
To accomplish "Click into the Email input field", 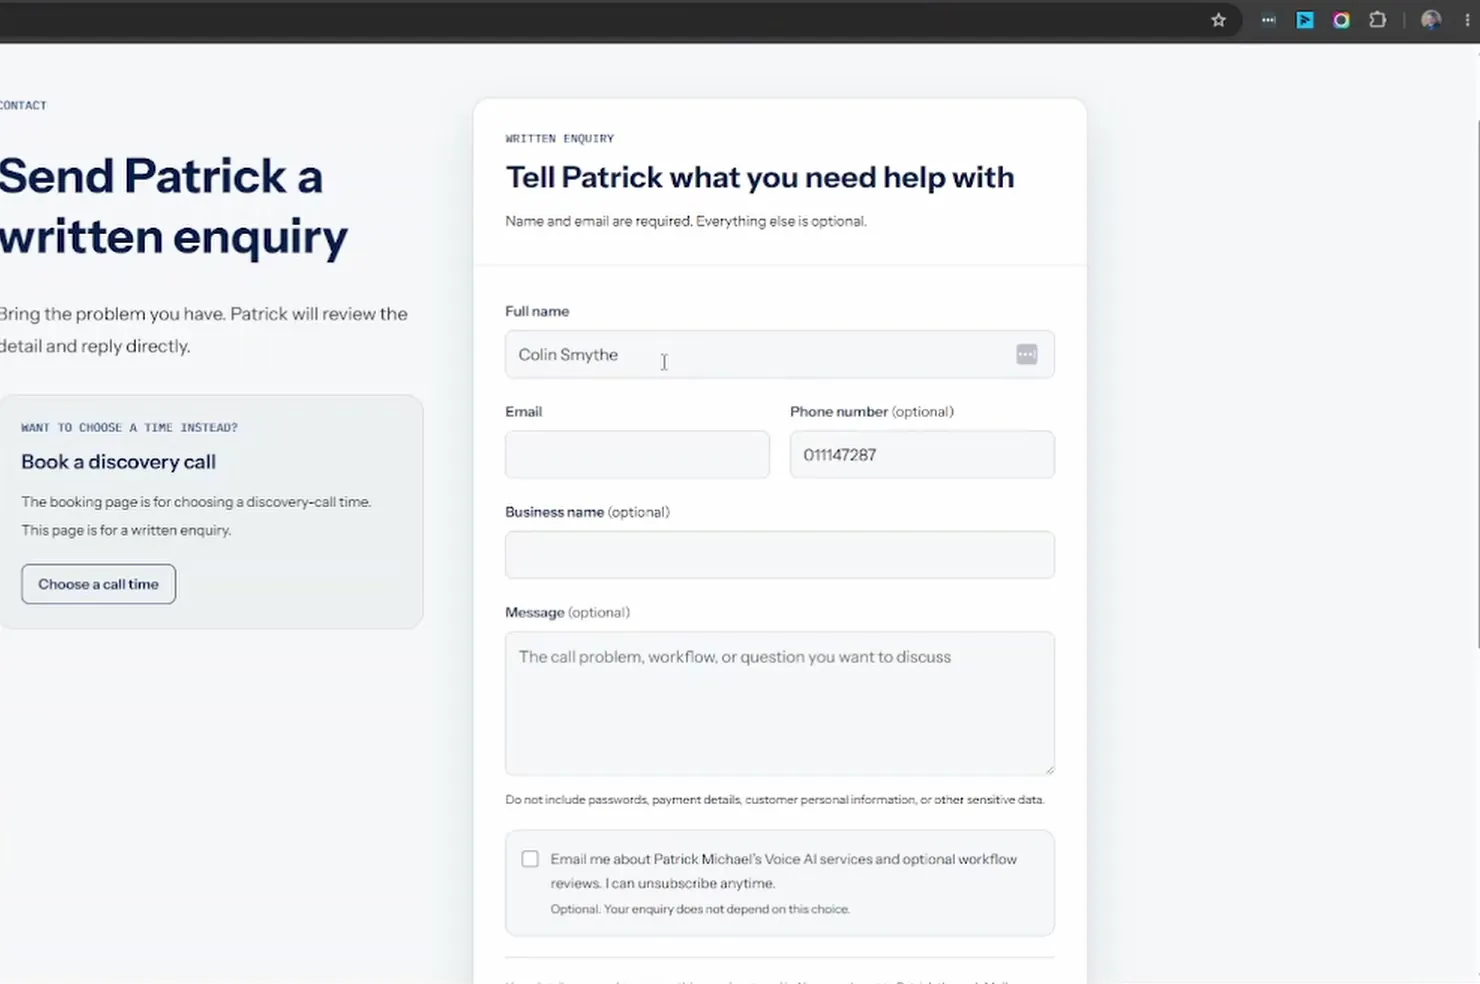I will click(x=637, y=454).
